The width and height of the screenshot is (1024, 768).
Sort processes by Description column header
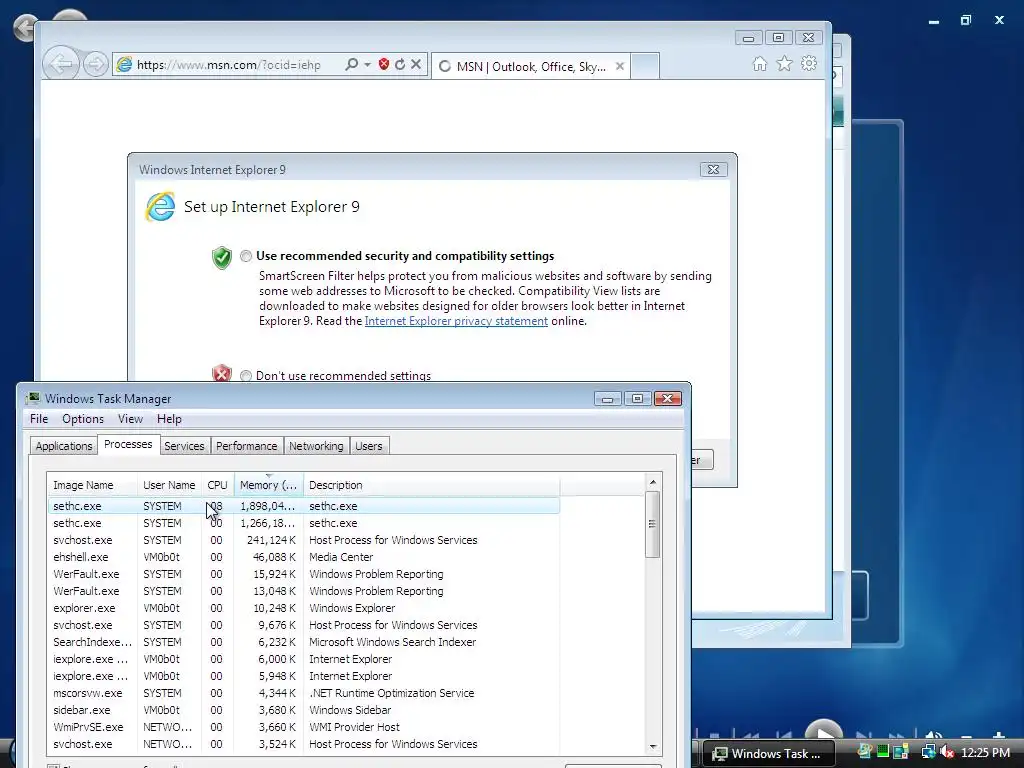(x=431, y=485)
